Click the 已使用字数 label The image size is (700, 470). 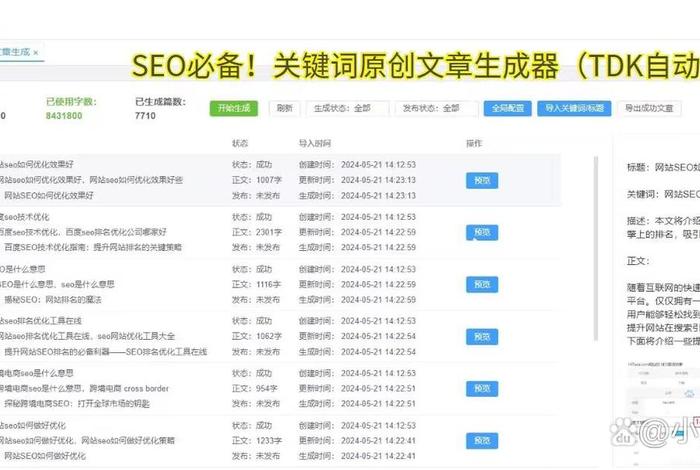[71, 102]
